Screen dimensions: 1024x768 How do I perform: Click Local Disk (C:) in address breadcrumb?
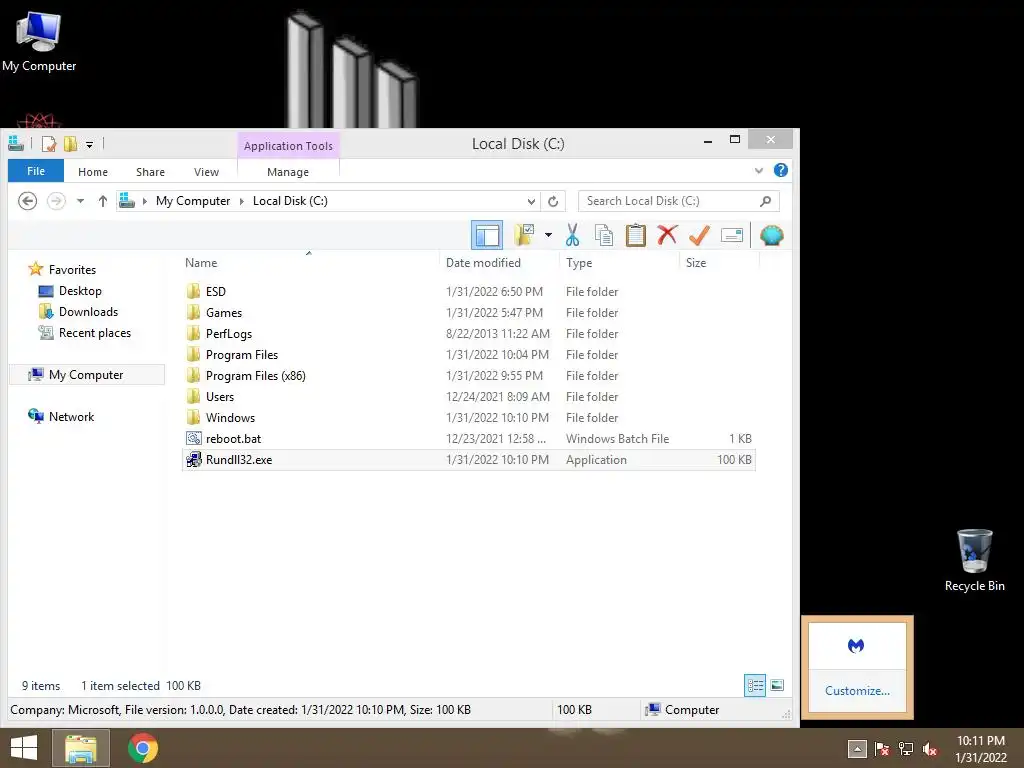coord(290,201)
